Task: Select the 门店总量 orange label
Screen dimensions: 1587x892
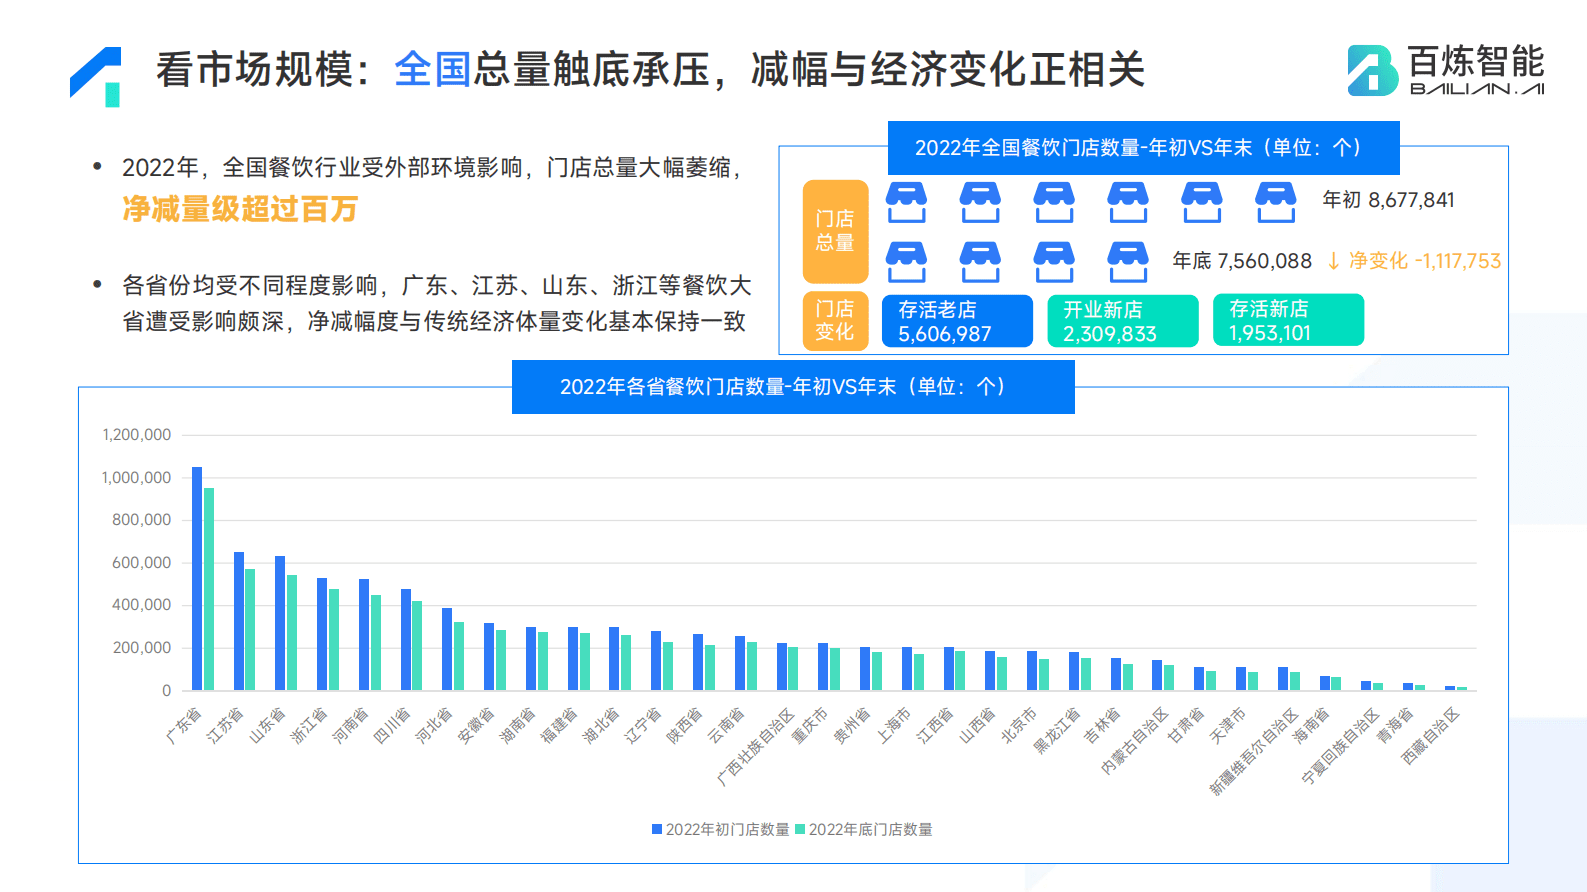Action: [835, 232]
